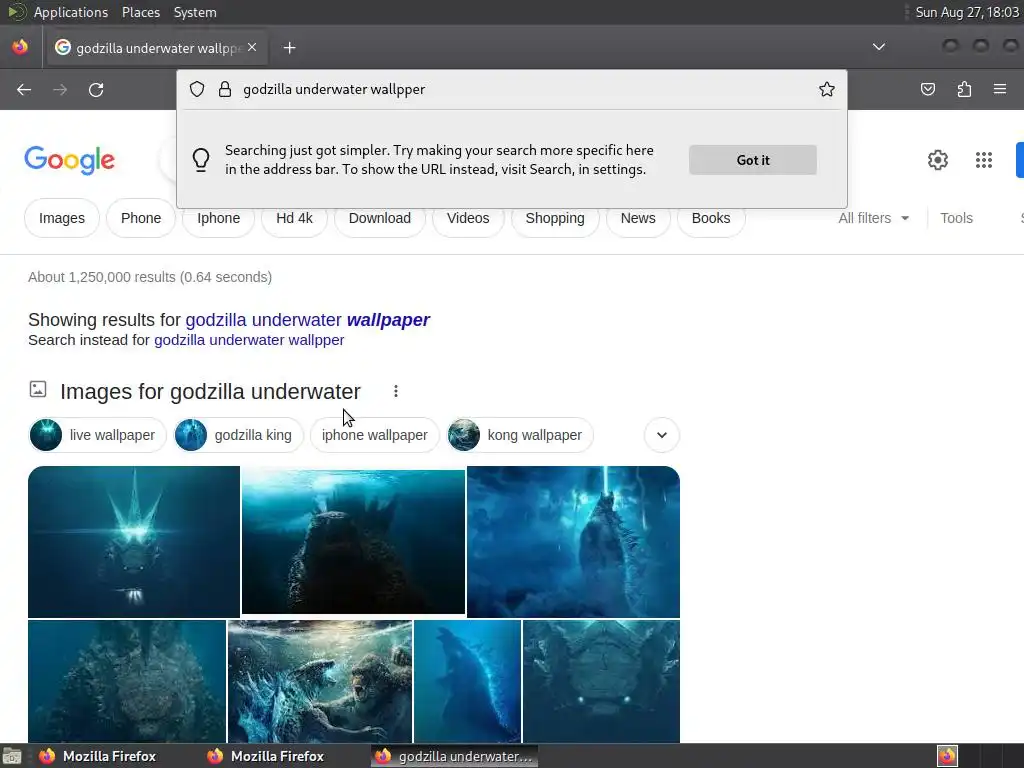Click the address bar search text
The height and width of the screenshot is (768, 1024).
(x=334, y=89)
